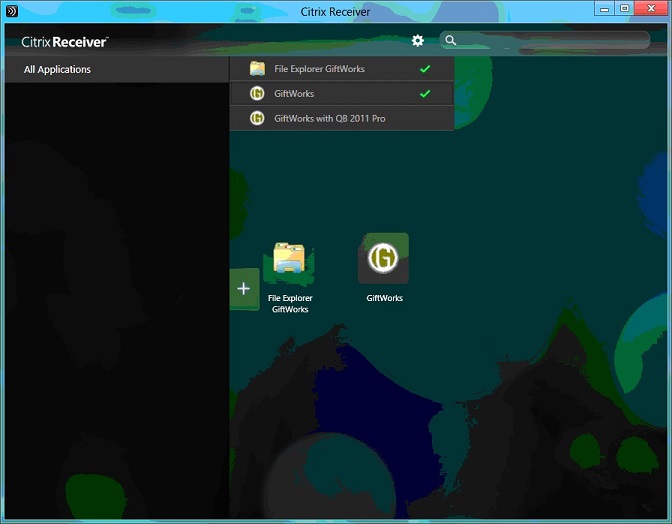Click the Citrix Receiver logo
Image resolution: width=672 pixels, height=524 pixels.
tap(64, 42)
